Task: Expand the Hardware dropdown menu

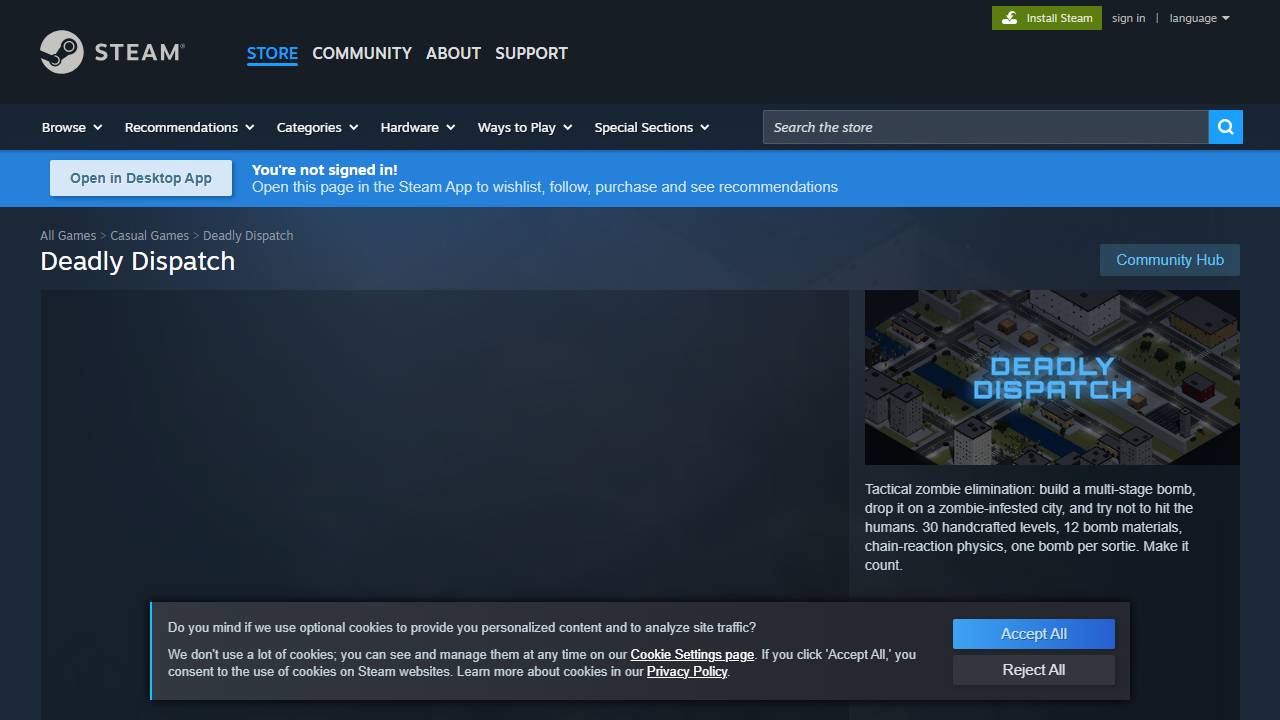Action: [418, 127]
